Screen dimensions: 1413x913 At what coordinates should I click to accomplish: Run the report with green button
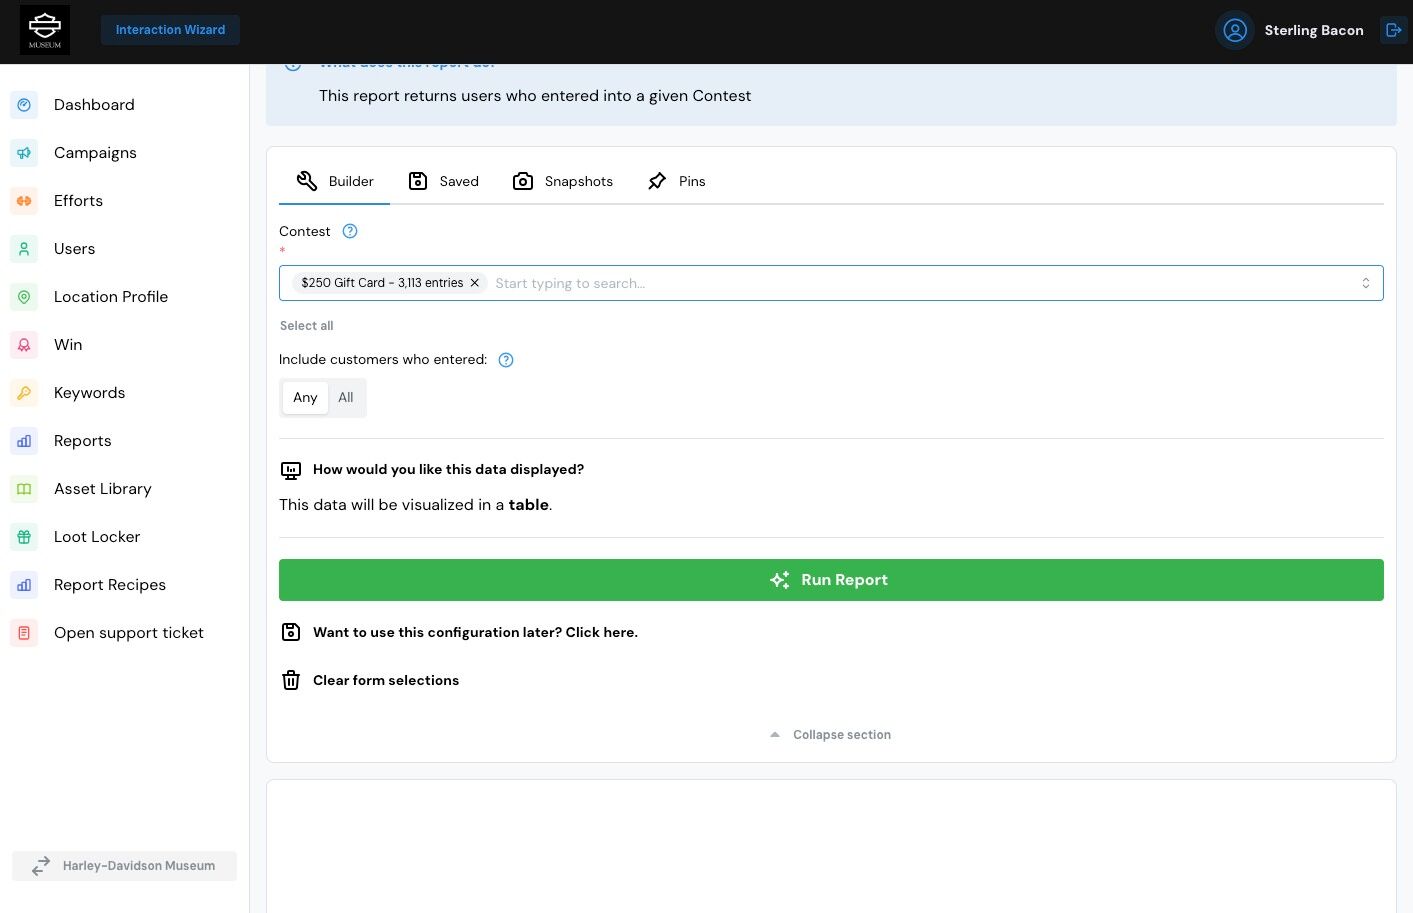click(831, 580)
